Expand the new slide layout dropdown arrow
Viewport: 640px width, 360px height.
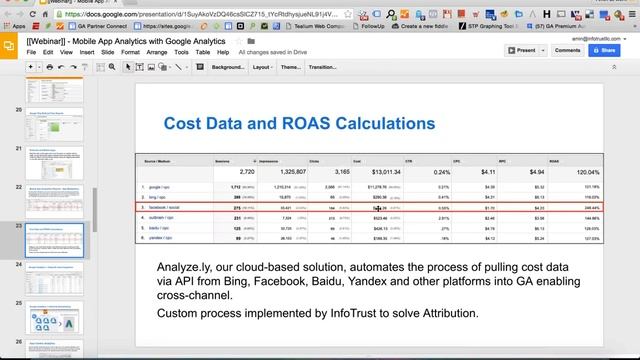click(39, 67)
